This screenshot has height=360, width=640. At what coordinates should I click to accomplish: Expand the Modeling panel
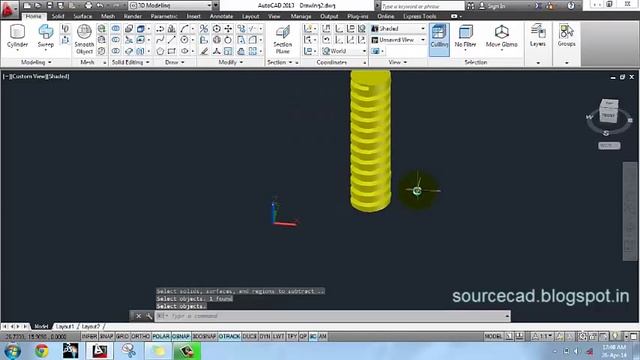pyautogui.click(x=36, y=62)
